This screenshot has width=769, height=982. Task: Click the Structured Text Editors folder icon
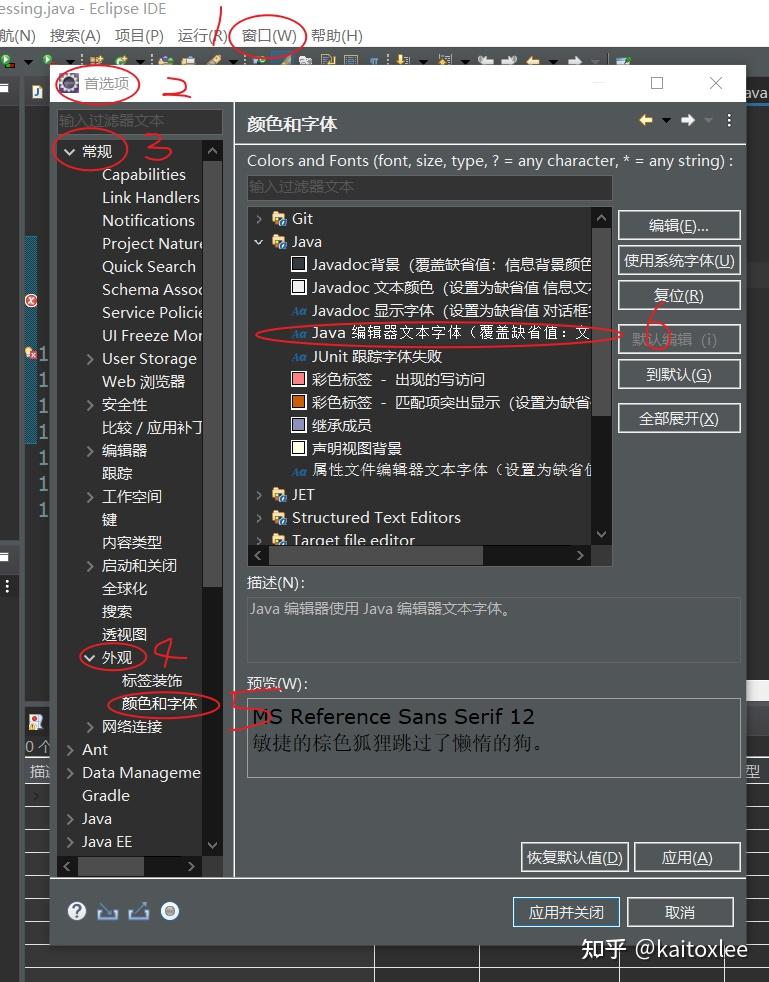pyautogui.click(x=279, y=518)
